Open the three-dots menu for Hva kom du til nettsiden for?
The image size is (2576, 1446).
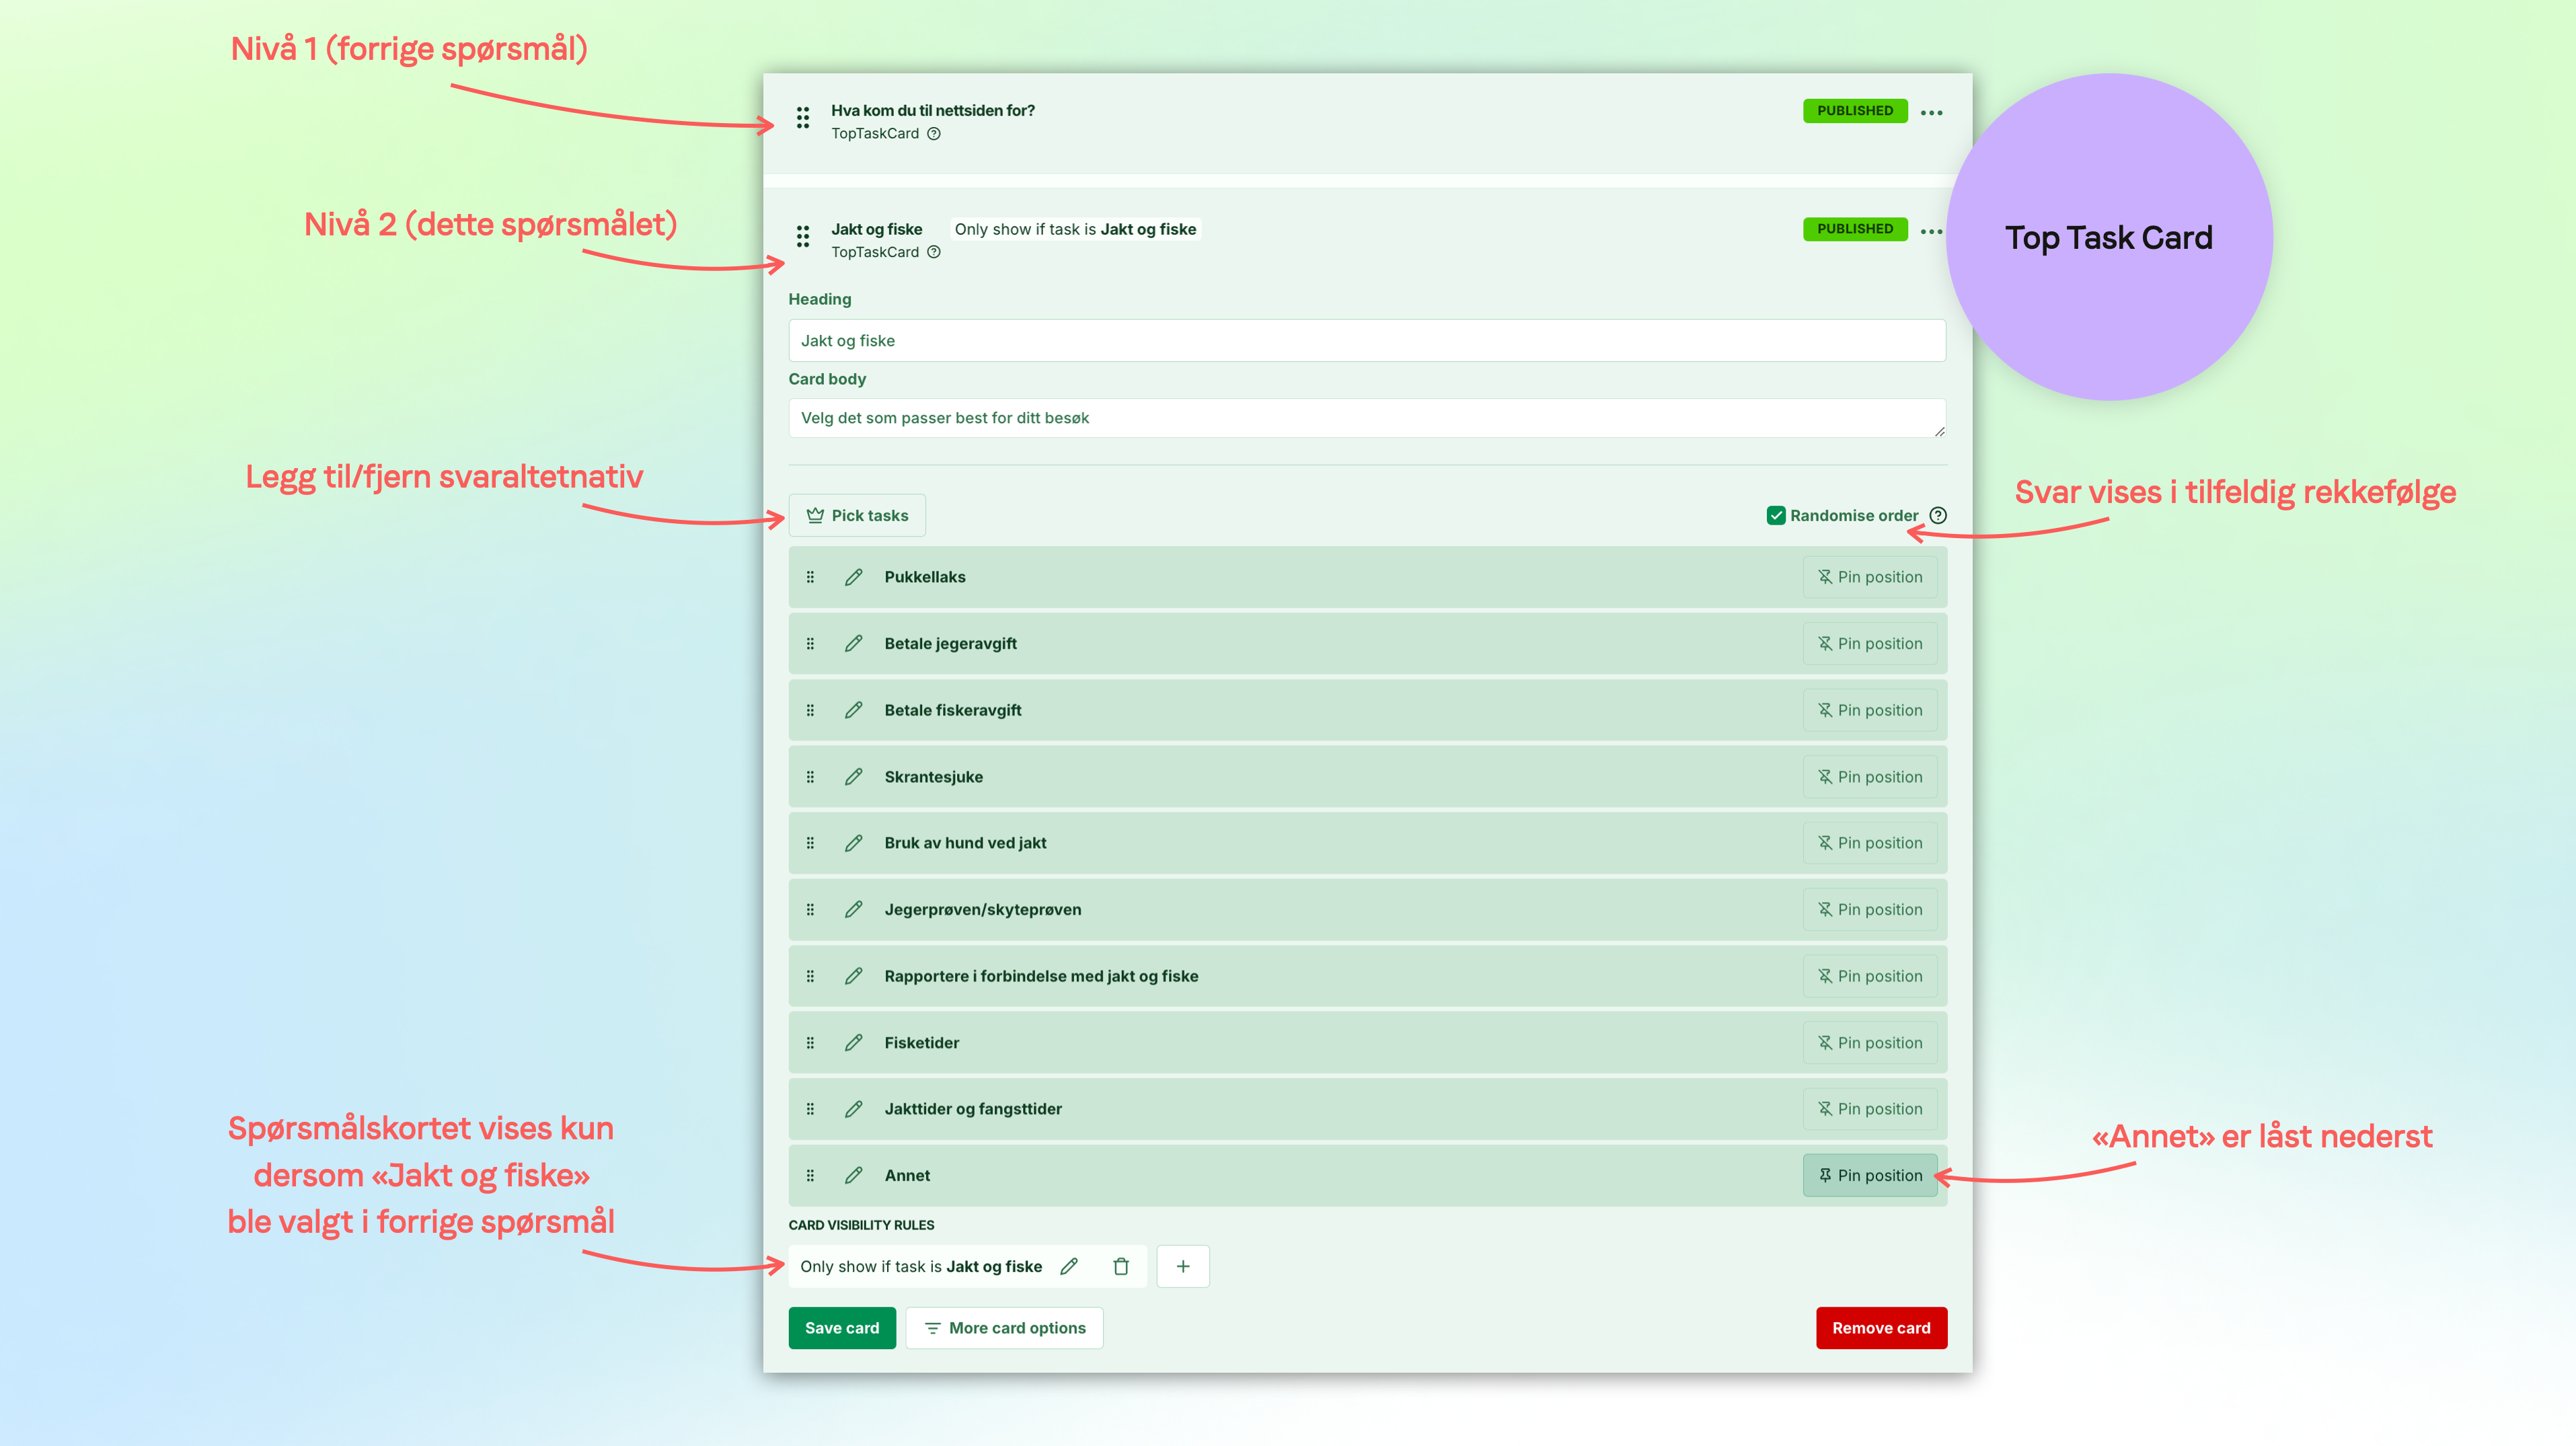point(1931,113)
